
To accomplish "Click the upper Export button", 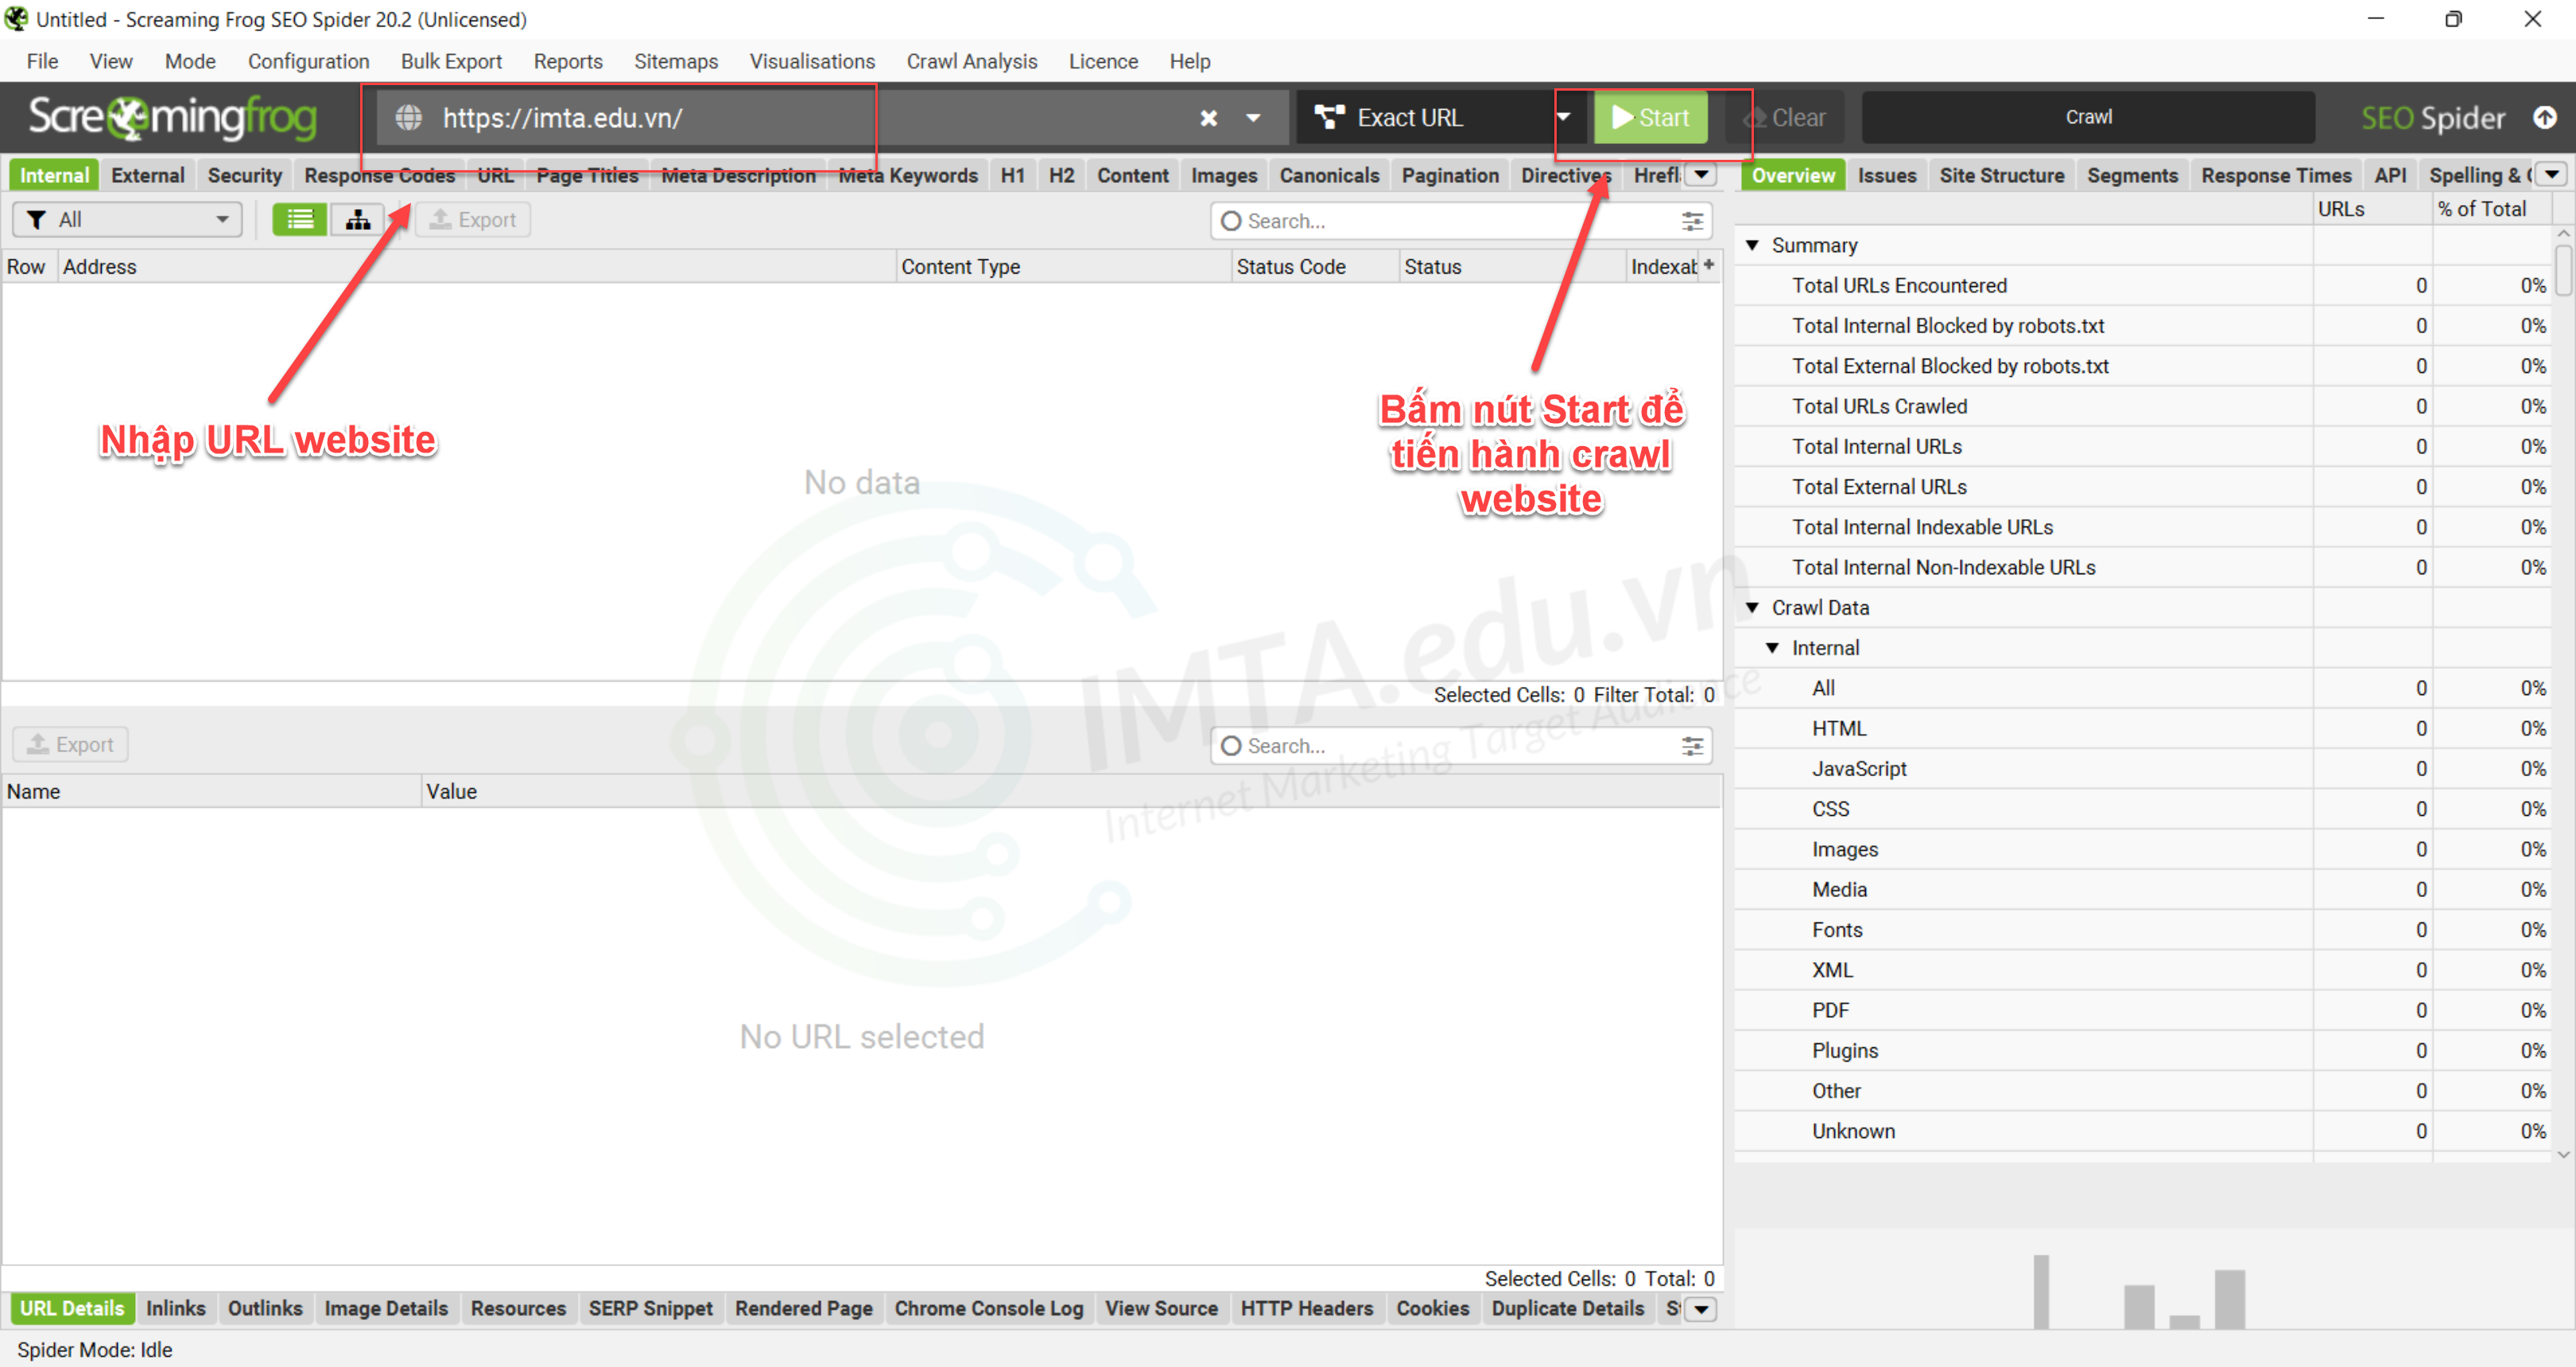I will pos(473,220).
